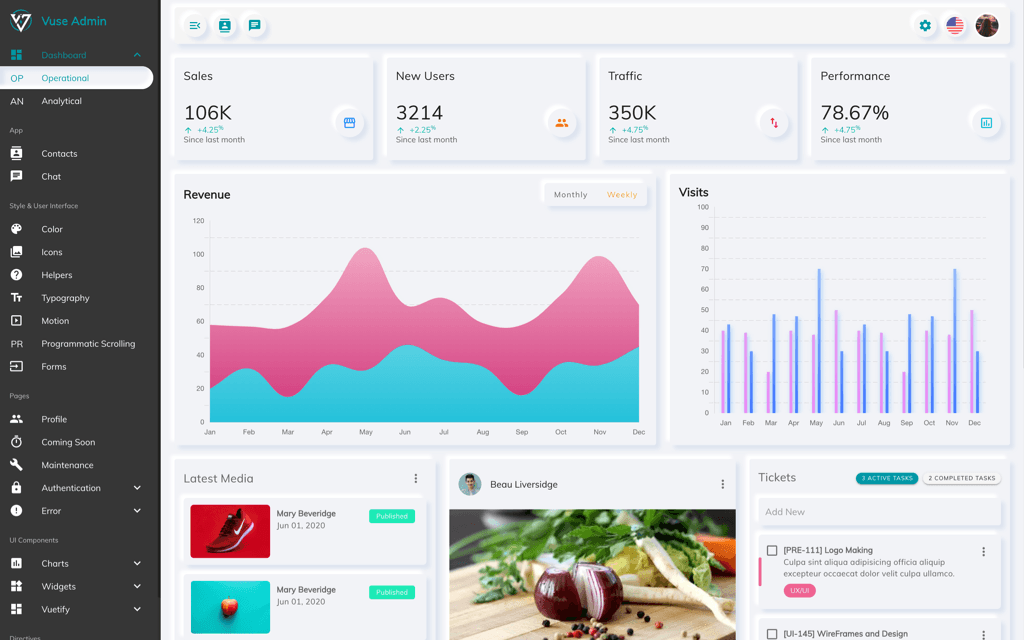This screenshot has width=1024, height=640.
Task: Click the Sales card store icon
Action: tap(349, 122)
